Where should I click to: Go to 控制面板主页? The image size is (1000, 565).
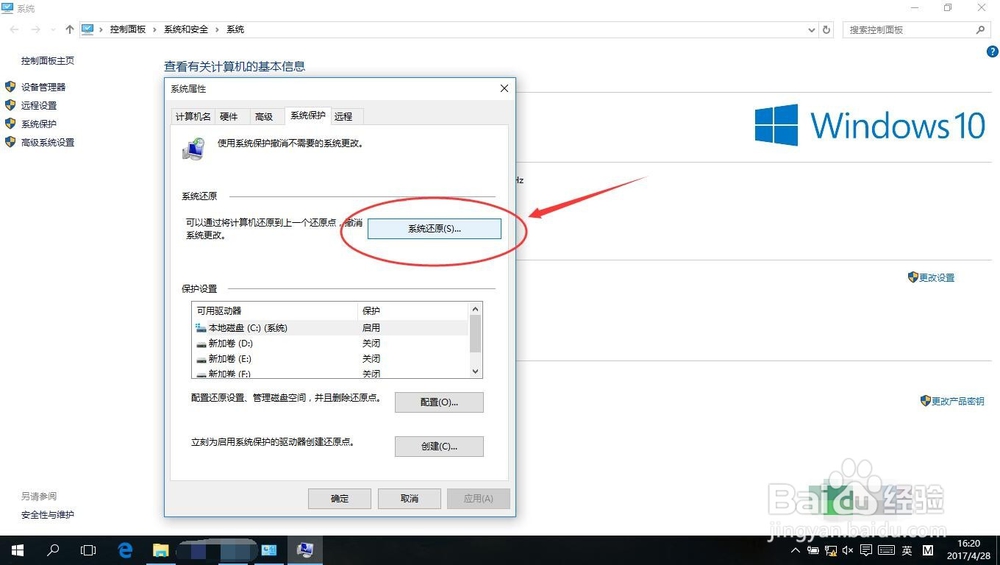click(48, 61)
